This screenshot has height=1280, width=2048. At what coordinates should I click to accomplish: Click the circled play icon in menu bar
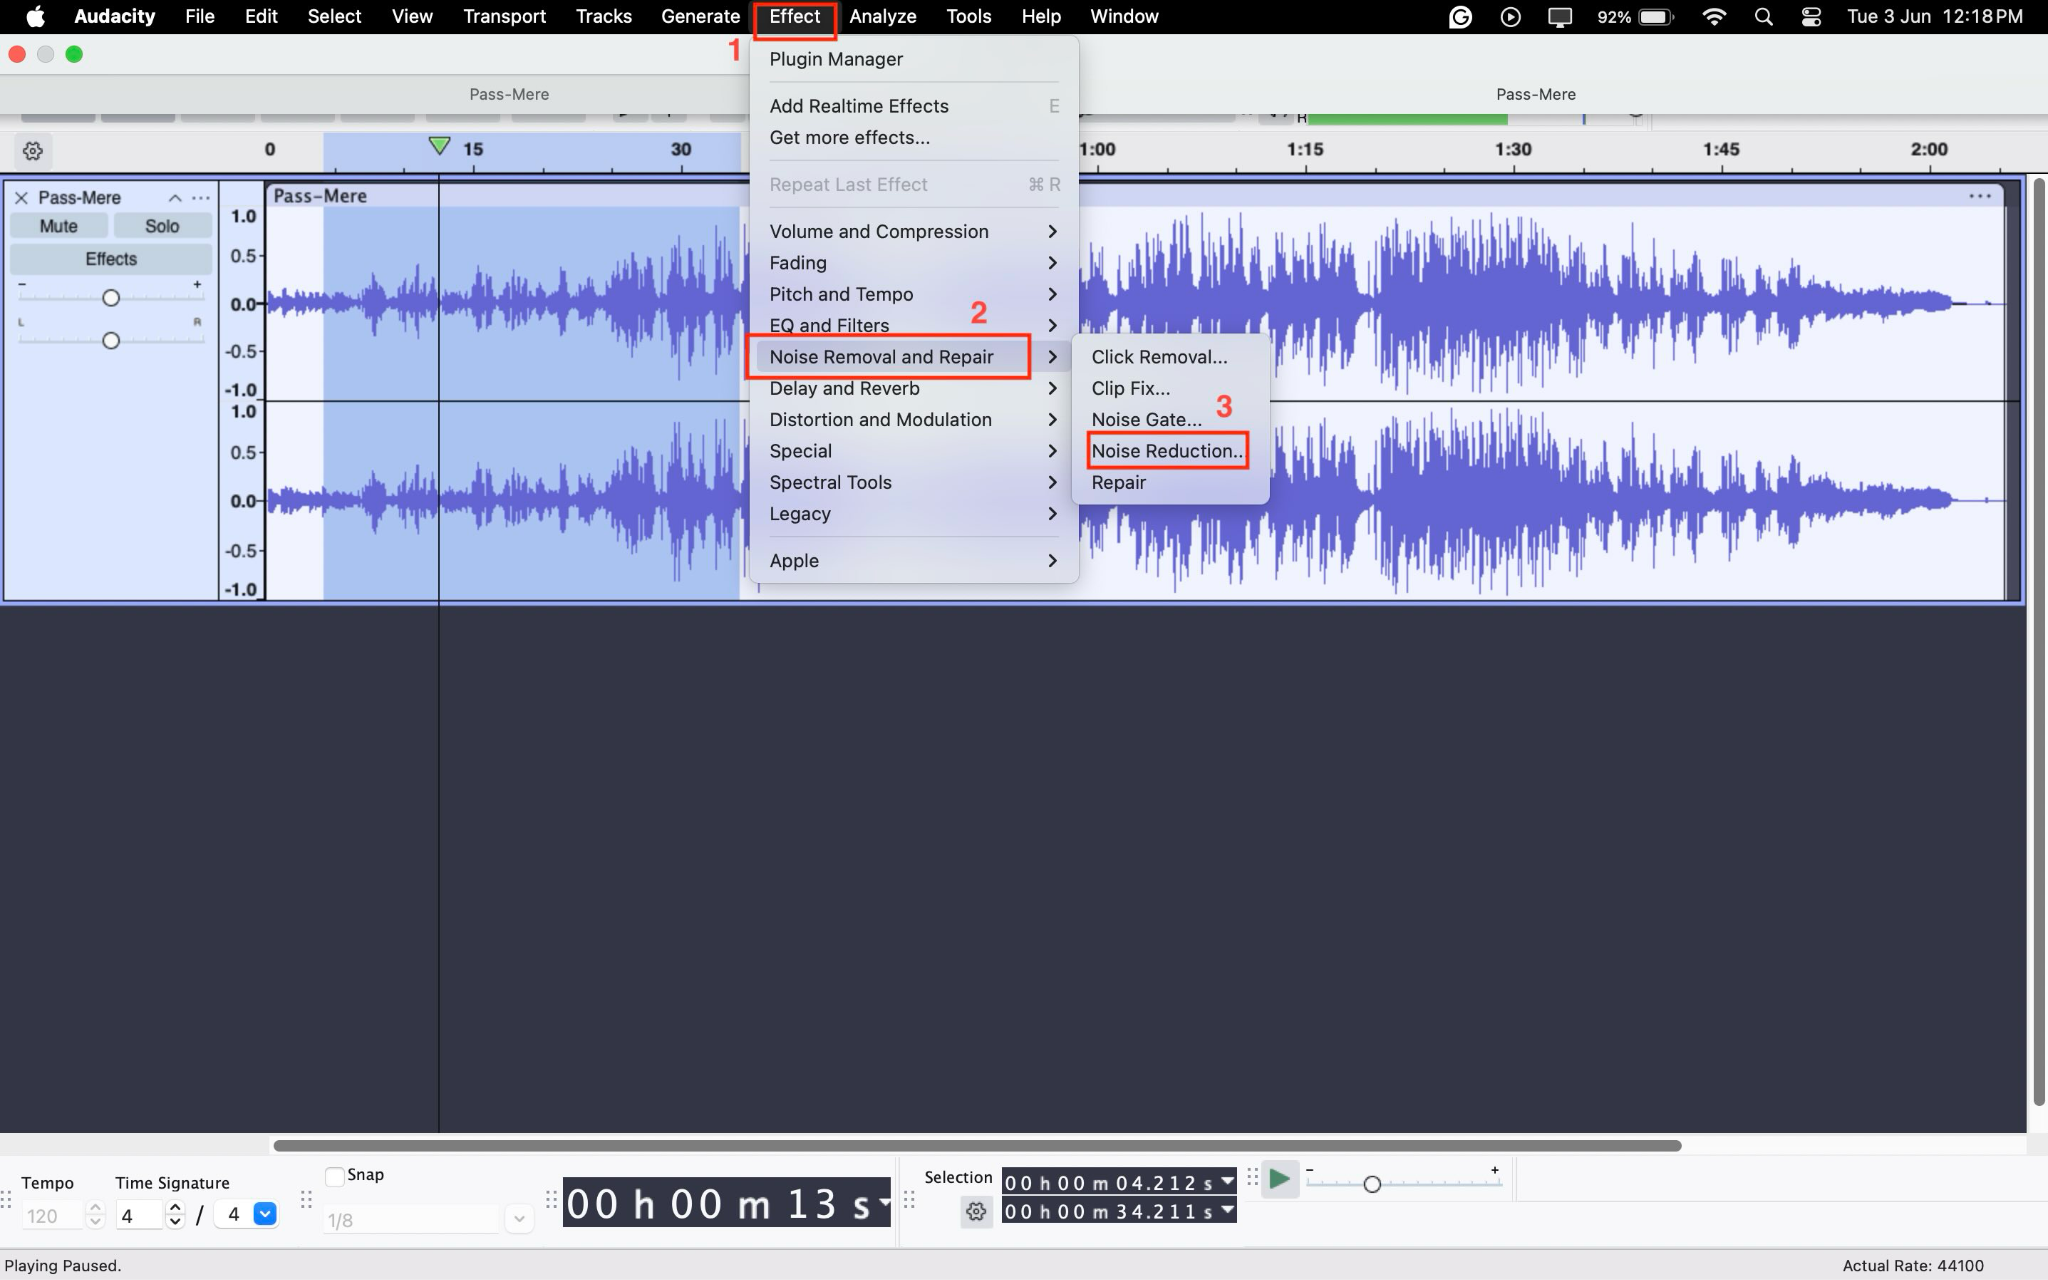click(x=1511, y=16)
